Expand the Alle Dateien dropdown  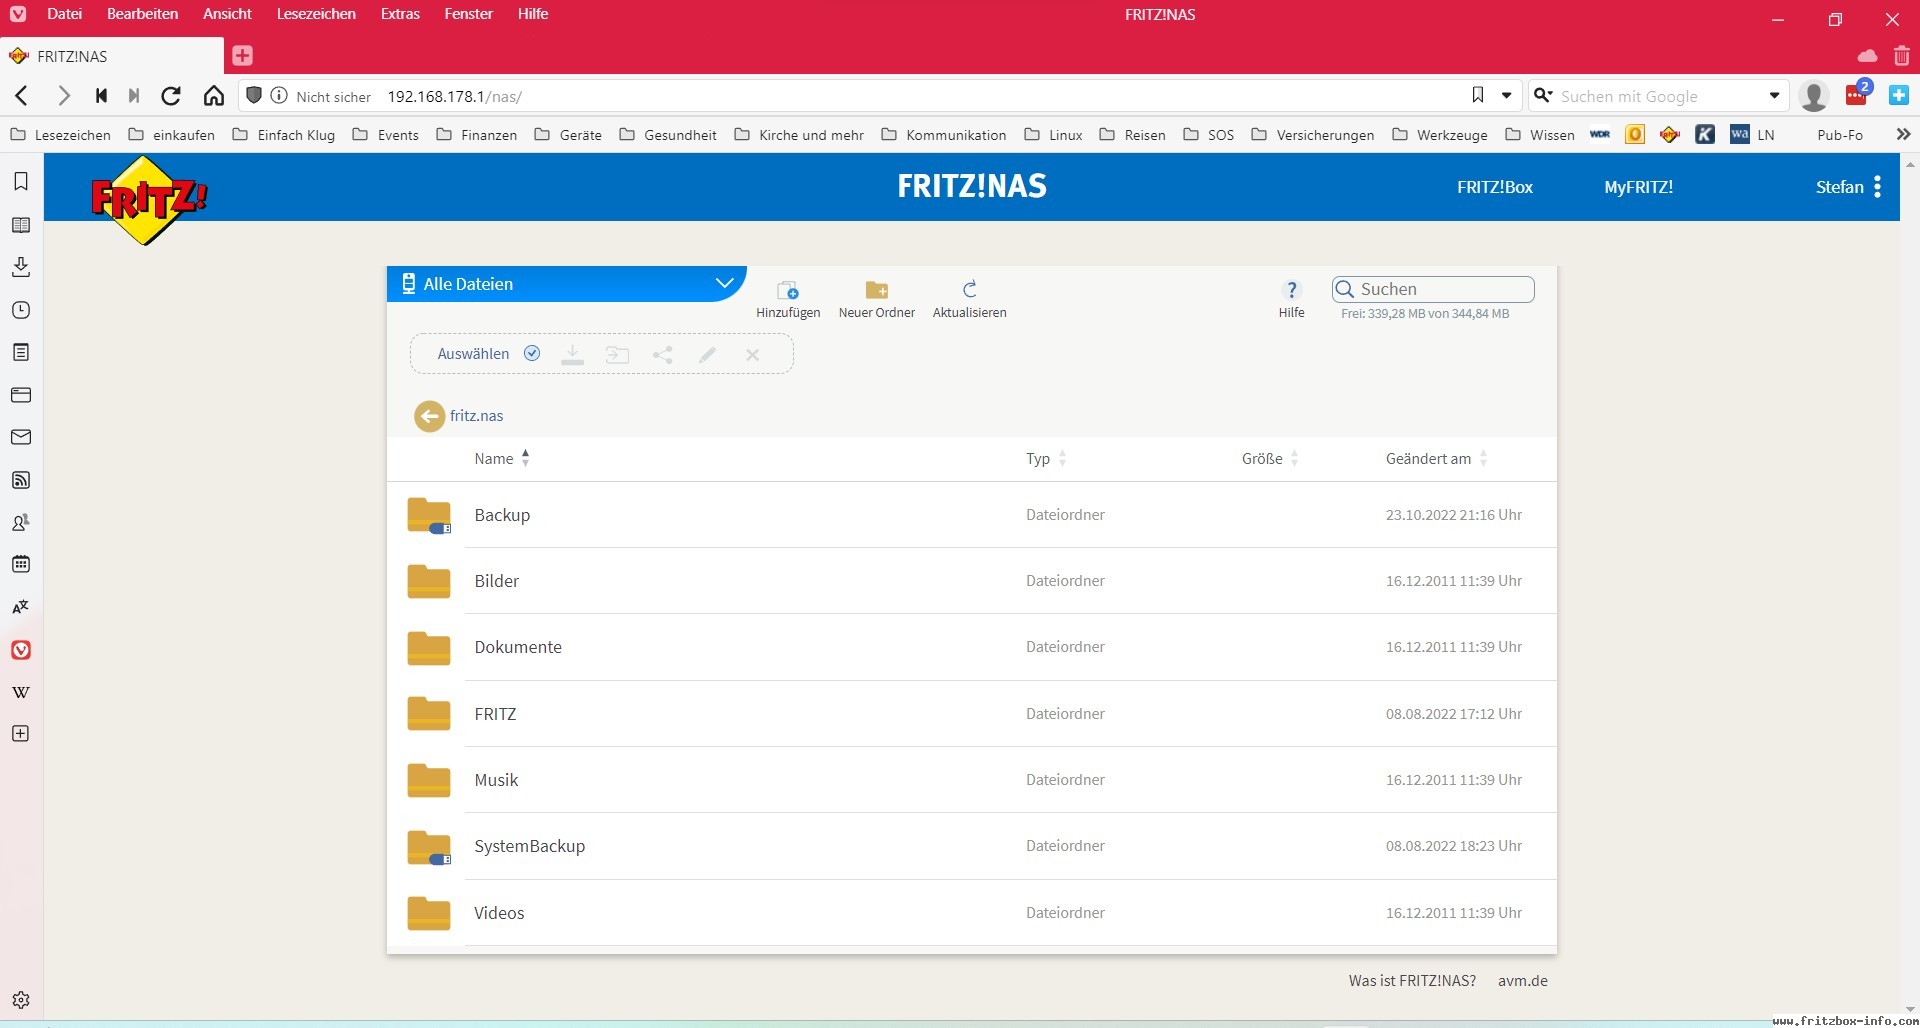[x=725, y=284]
